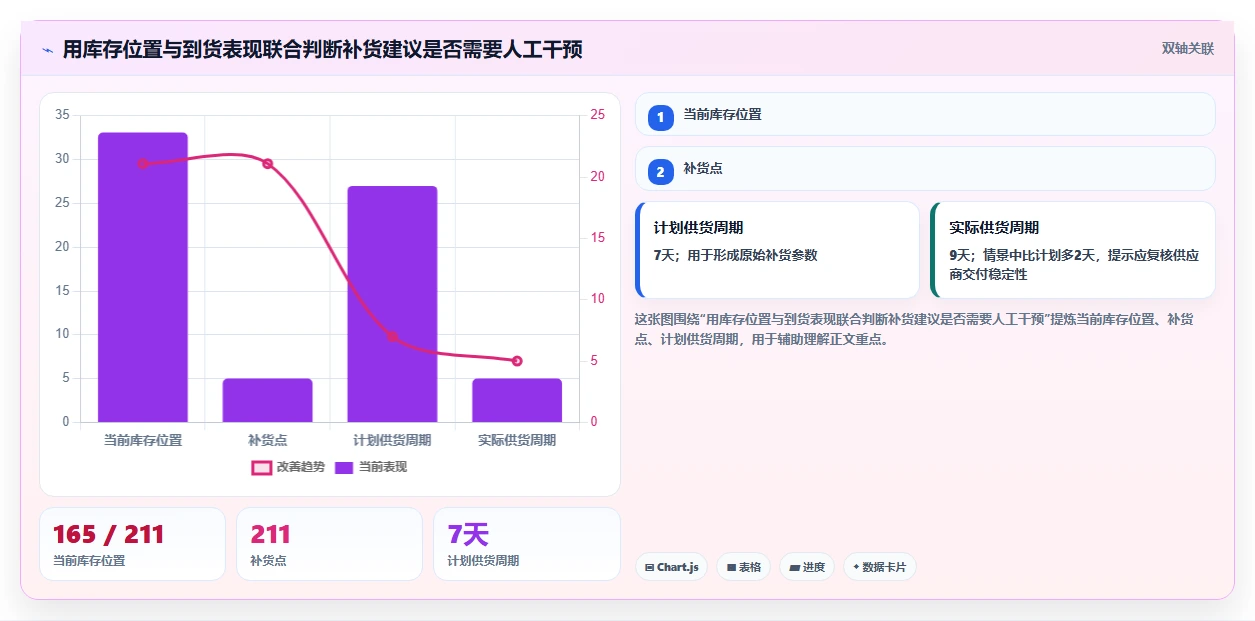Click x-axis label 当前库存位置
The image size is (1255, 621).
tap(142, 440)
